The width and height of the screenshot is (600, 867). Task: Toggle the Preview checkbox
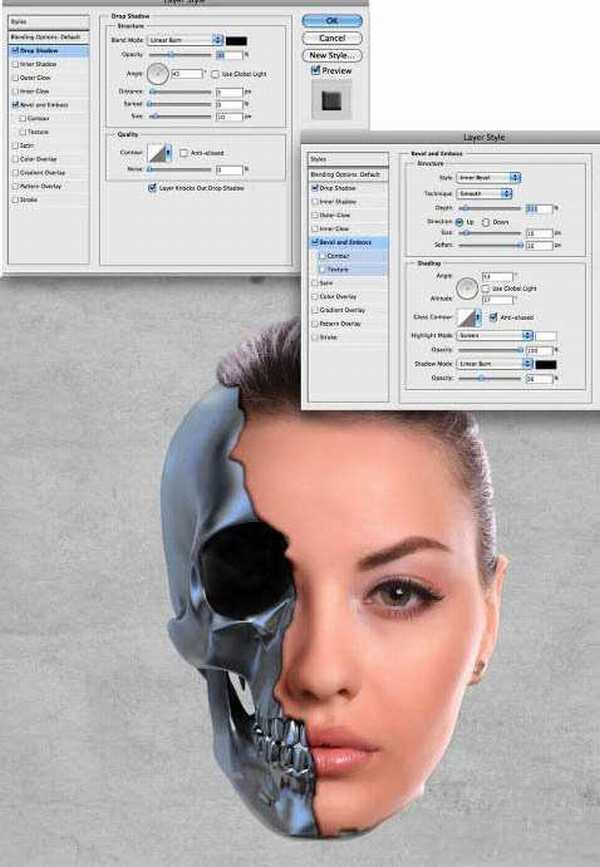click(316, 71)
